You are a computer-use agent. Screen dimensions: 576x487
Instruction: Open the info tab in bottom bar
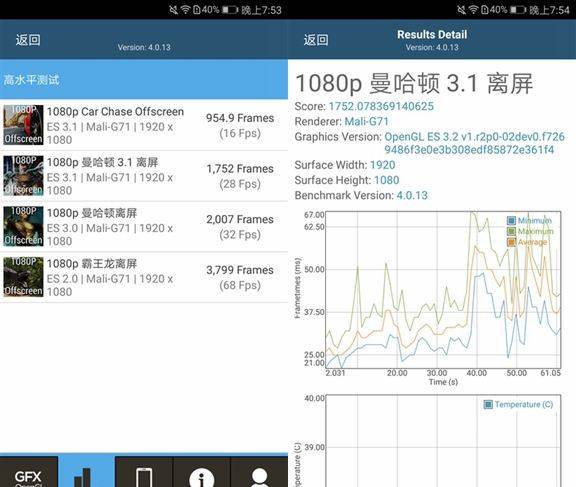tap(201, 472)
